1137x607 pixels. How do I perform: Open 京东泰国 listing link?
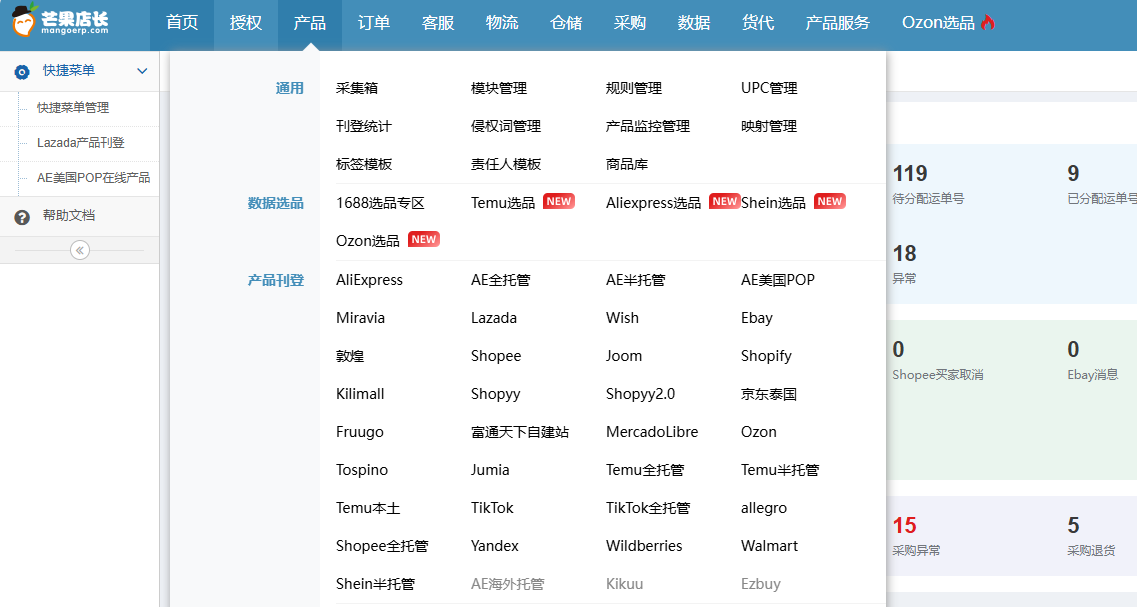point(769,394)
